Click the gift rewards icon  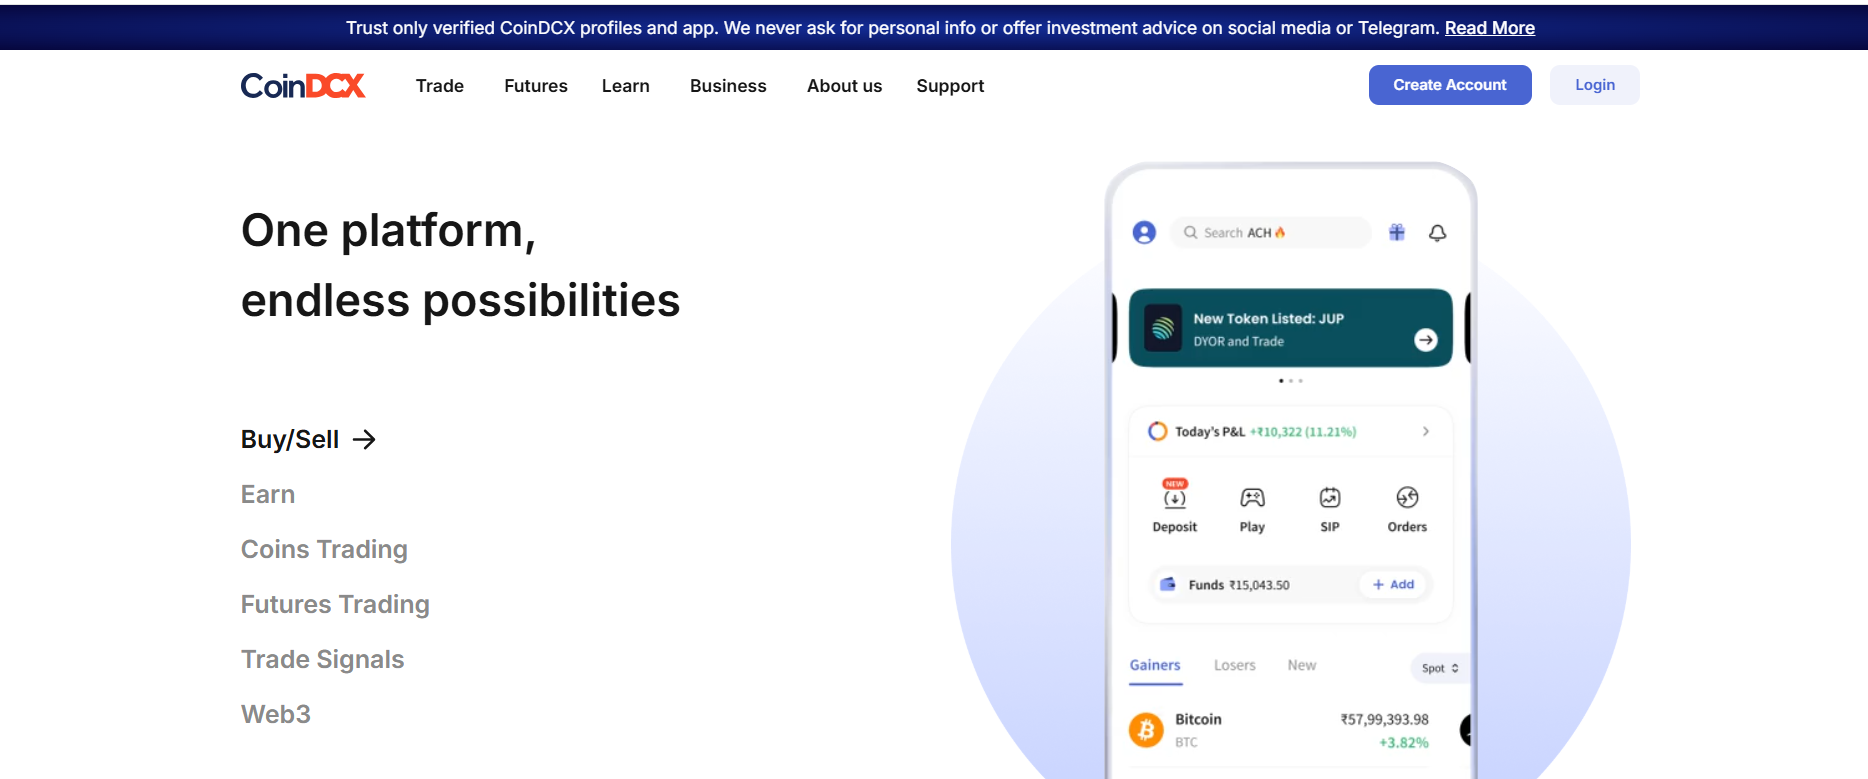pos(1397,233)
